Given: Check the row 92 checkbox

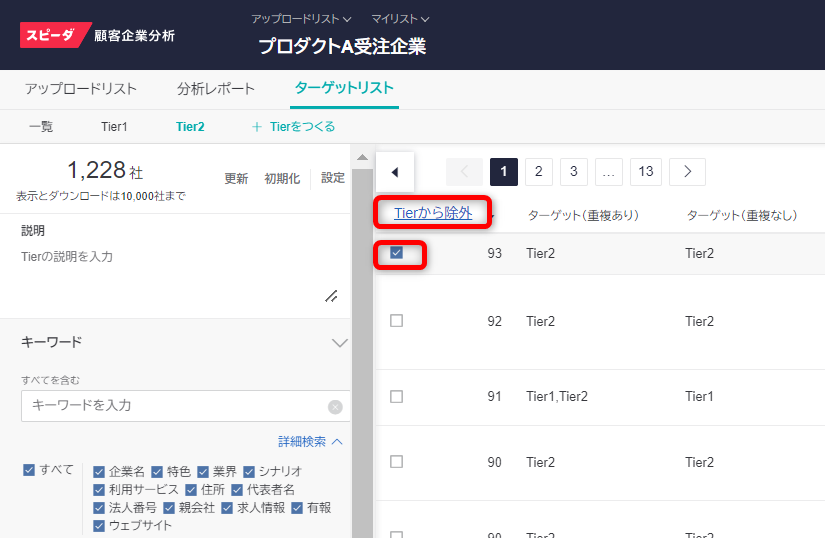Looking at the screenshot, I should [x=396, y=321].
